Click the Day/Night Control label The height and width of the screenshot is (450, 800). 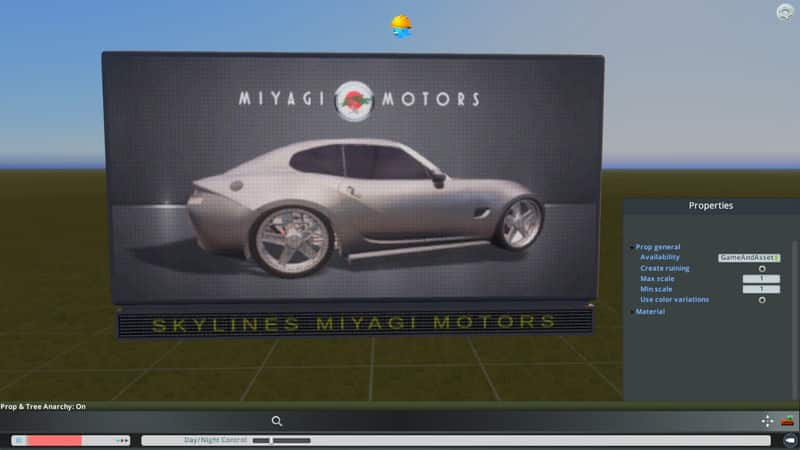214,440
